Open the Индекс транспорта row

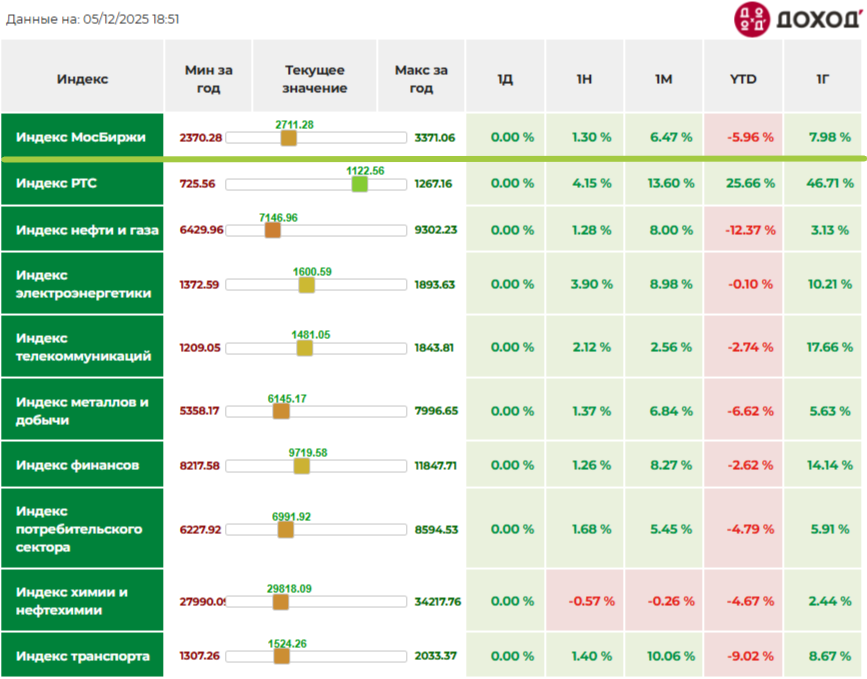[82, 655]
